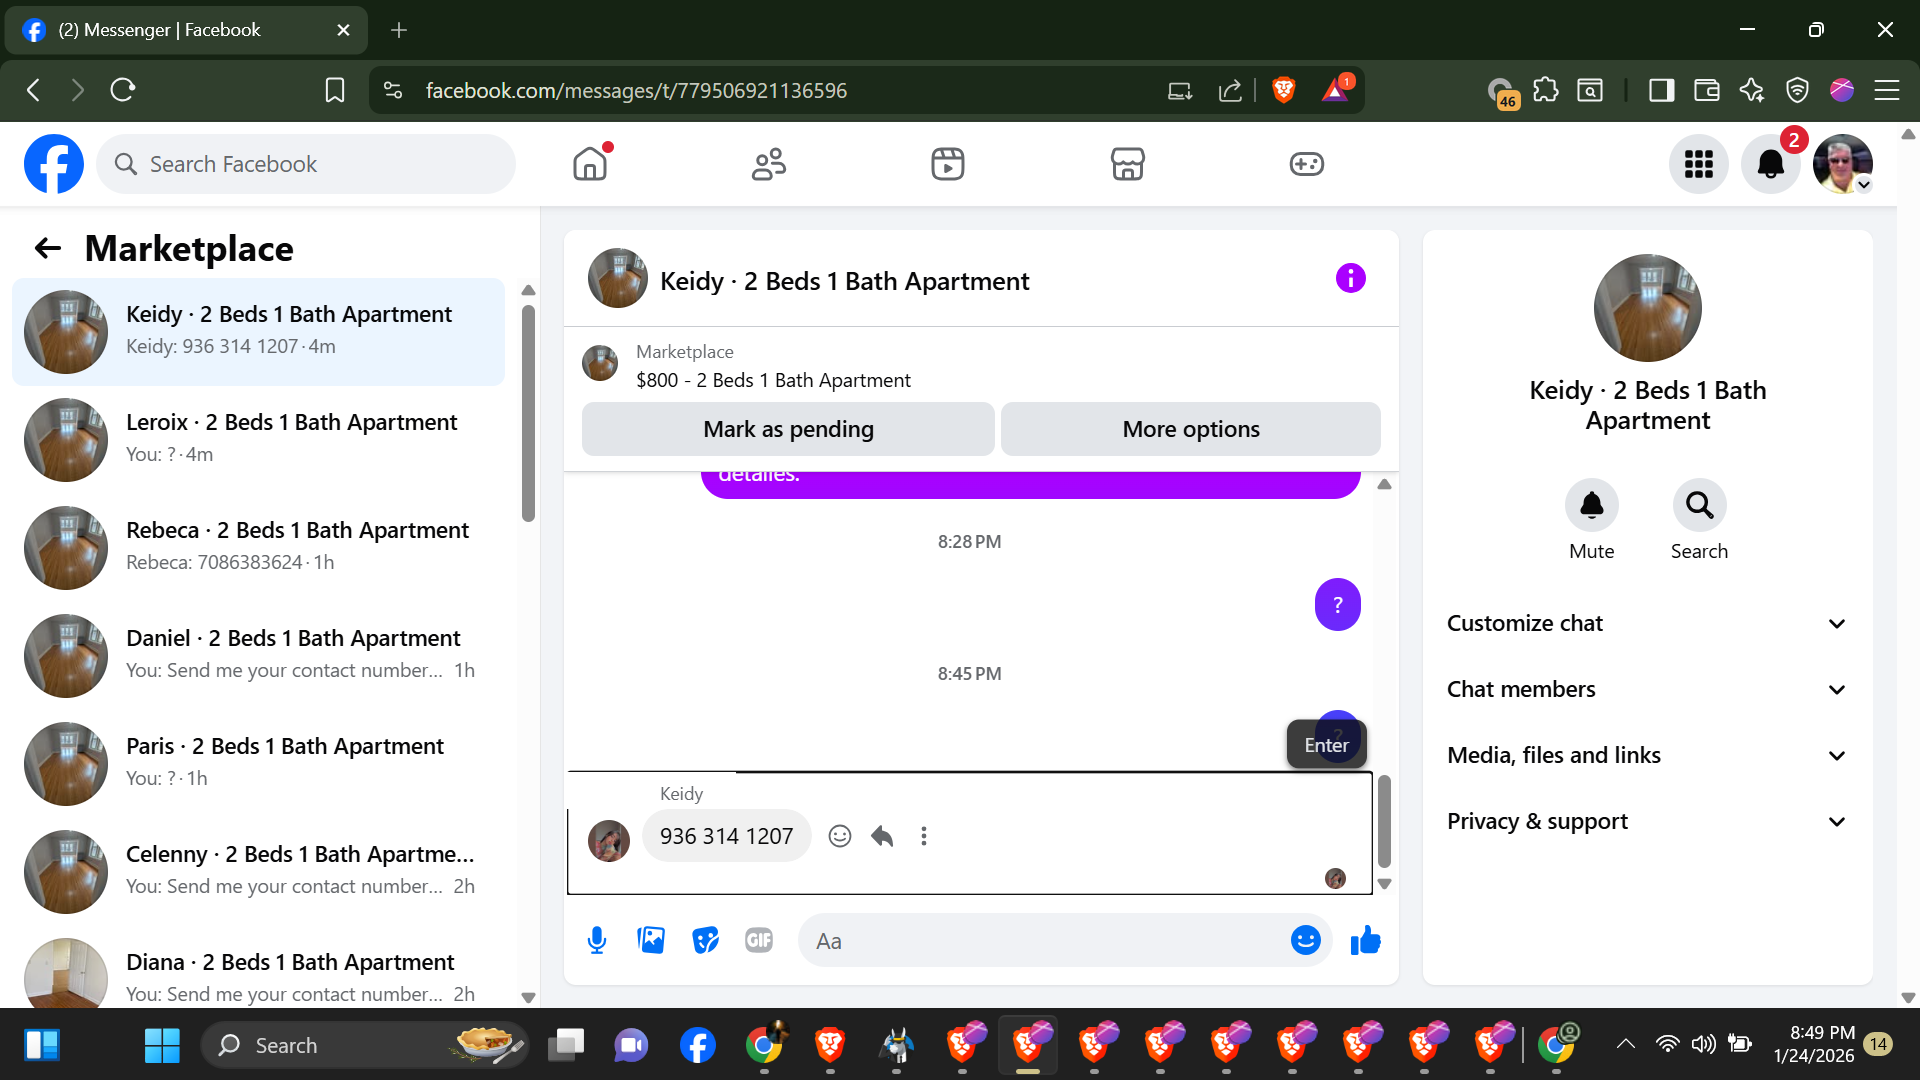The height and width of the screenshot is (1080, 1920).
Task: Click the GIF picker icon
Action: (x=759, y=940)
